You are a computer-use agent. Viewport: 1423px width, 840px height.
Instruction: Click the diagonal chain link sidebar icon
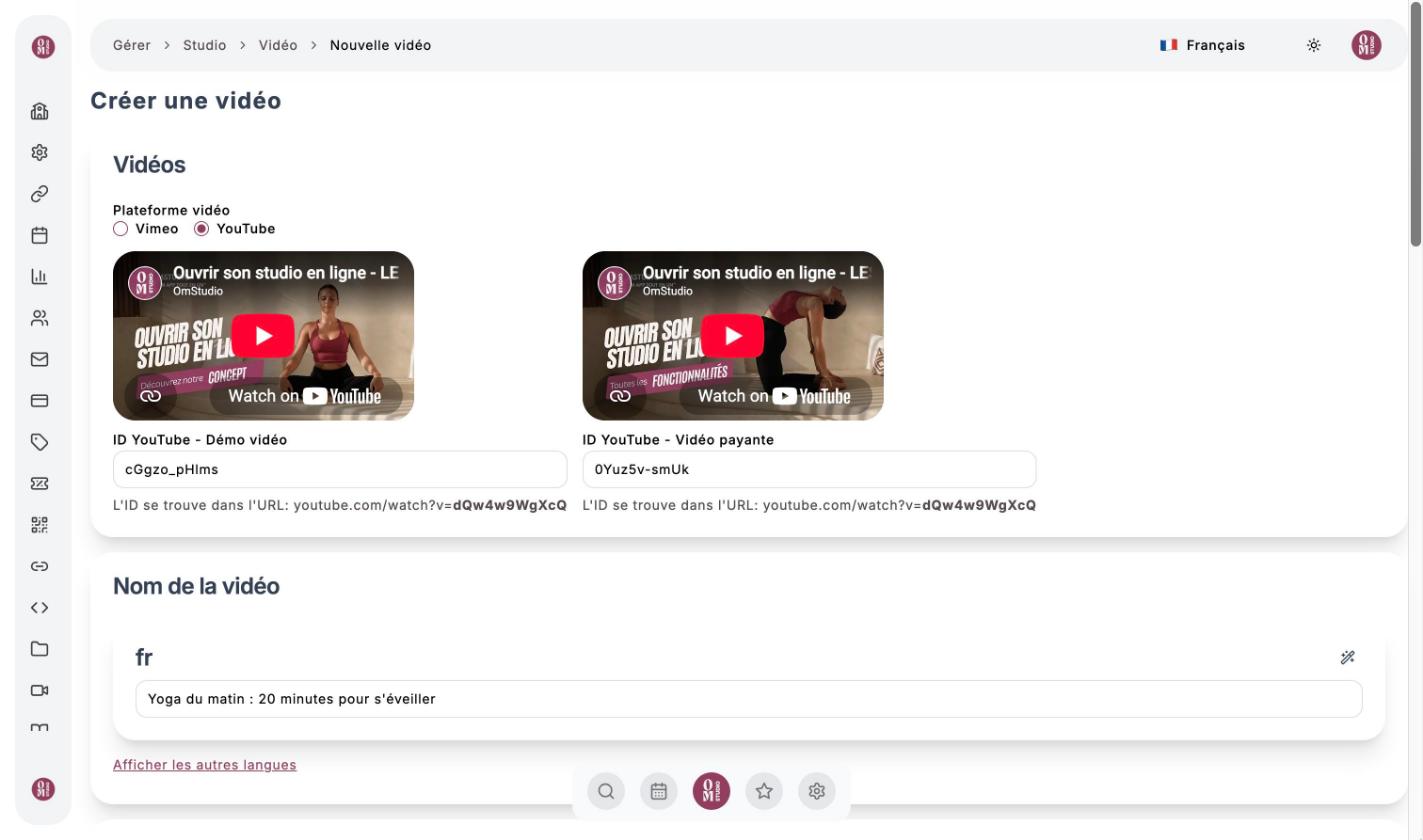pos(39,194)
